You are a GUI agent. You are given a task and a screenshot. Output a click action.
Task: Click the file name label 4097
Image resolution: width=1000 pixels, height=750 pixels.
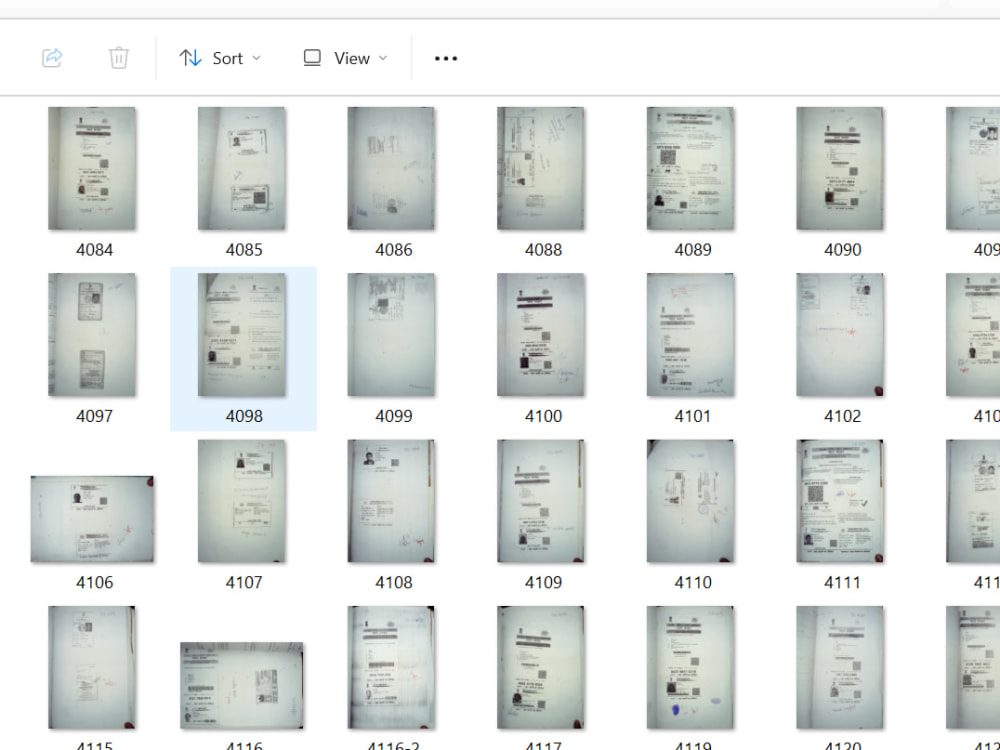tap(94, 416)
